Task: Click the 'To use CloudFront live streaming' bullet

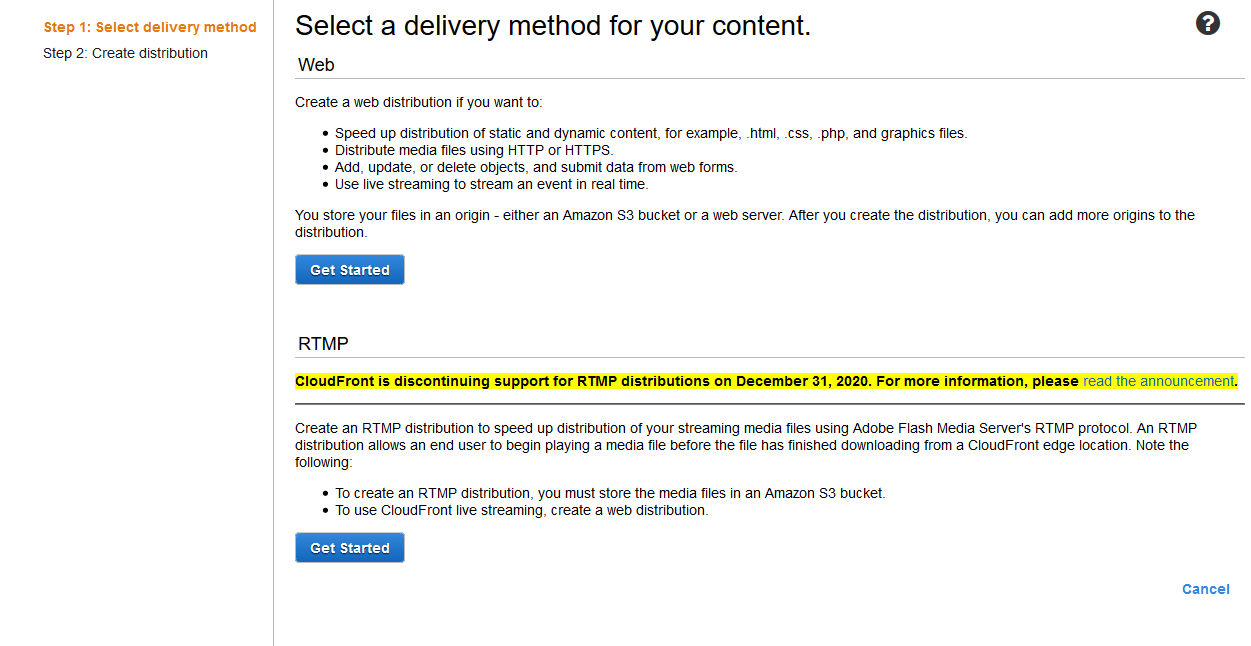Action: [521, 510]
